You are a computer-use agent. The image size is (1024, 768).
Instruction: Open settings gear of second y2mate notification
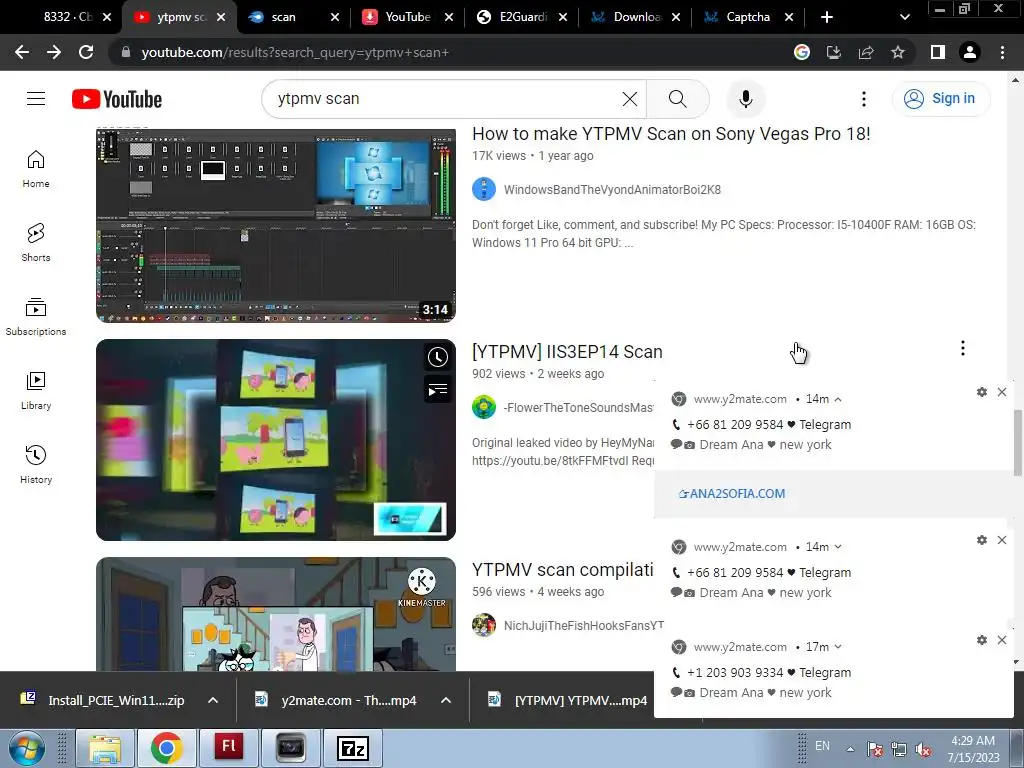[982, 540]
